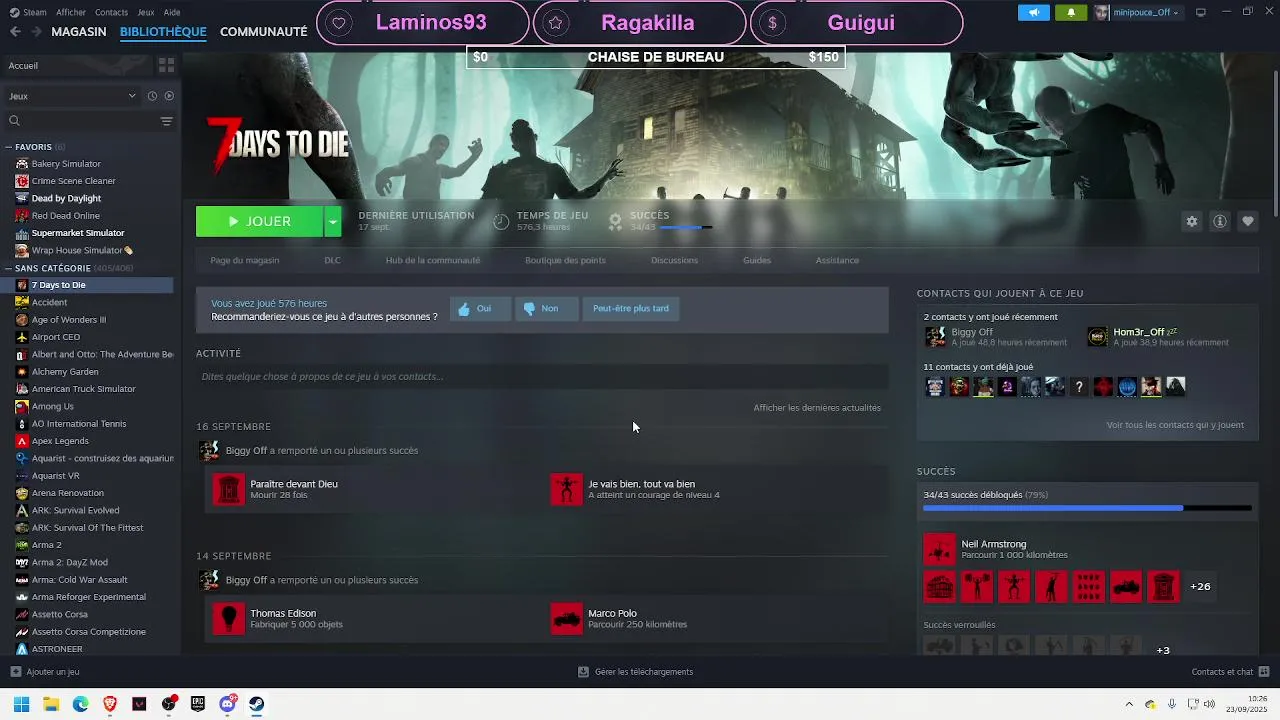This screenshot has width=1280, height=720.
Task: Open Marco Polo achievement icon
Action: [567, 619]
